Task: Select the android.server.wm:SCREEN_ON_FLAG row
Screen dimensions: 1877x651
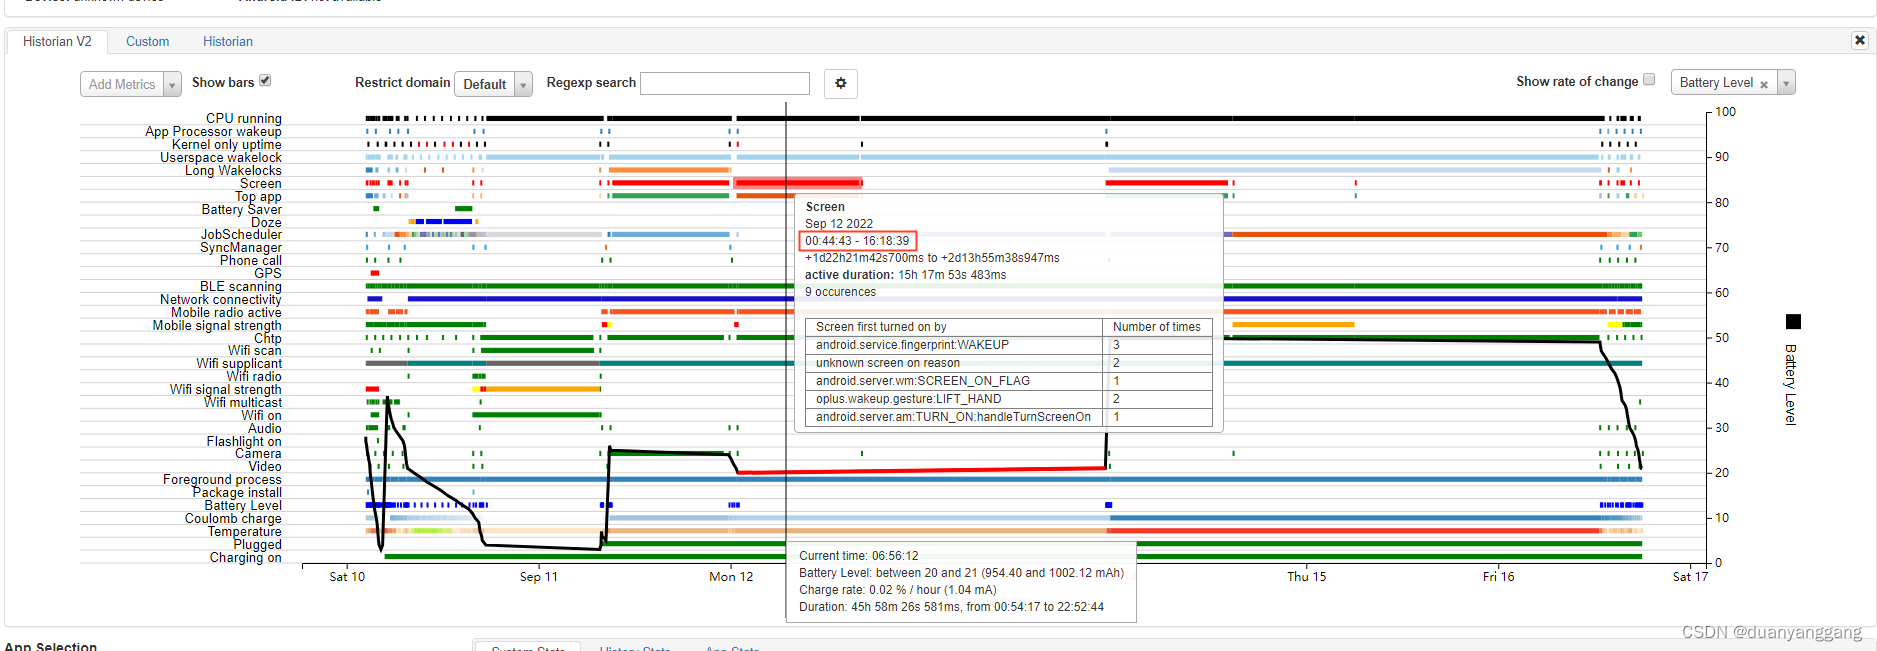Action: click(x=1009, y=381)
